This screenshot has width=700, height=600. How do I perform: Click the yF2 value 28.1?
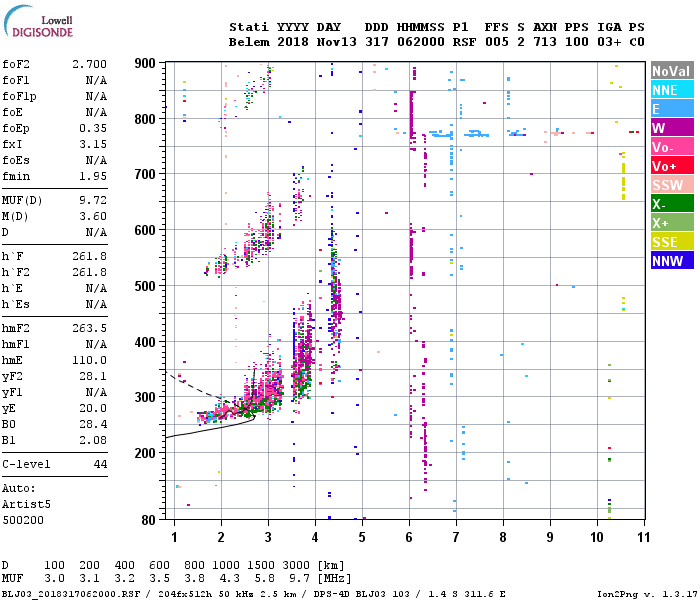click(x=93, y=377)
